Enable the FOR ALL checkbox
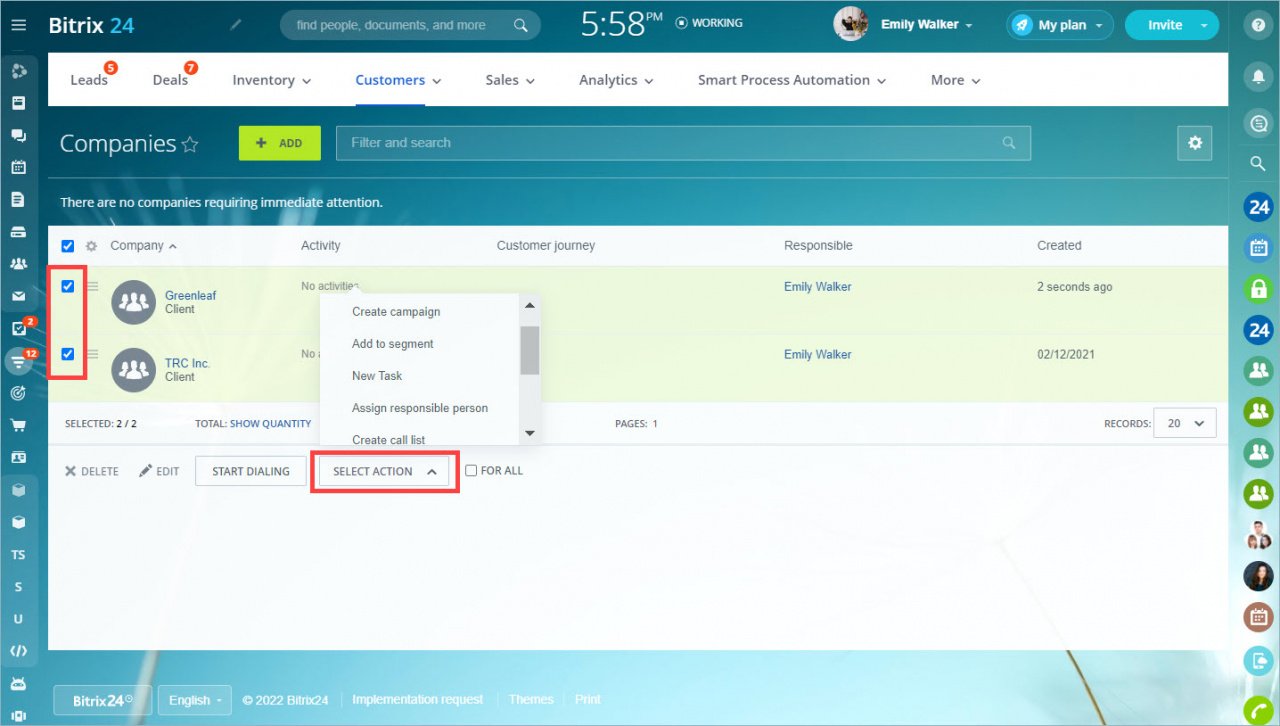This screenshot has width=1280, height=726. [x=471, y=471]
